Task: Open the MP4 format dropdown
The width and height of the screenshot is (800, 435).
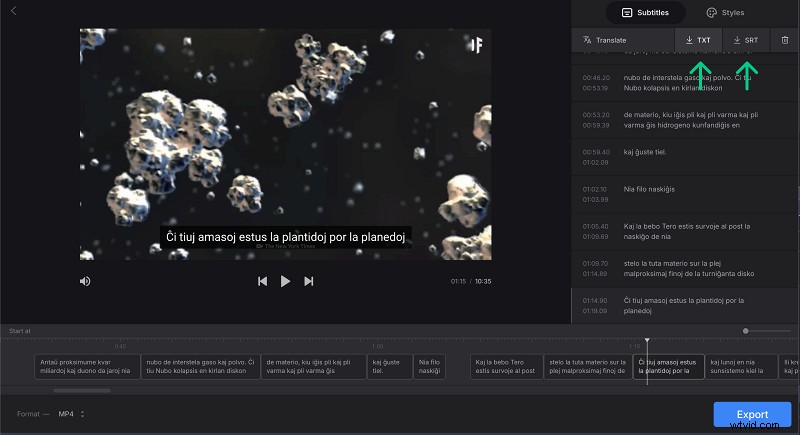Action: pyautogui.click(x=70, y=414)
